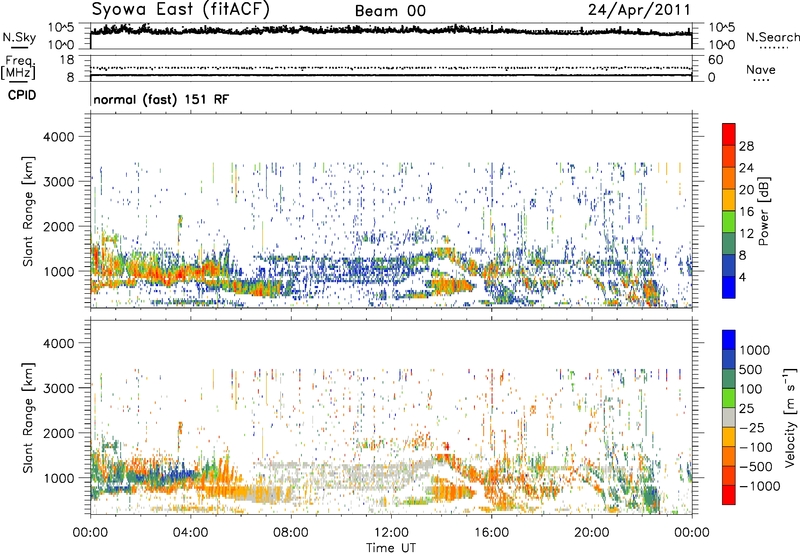
Task: Click the 'Freq. [MHz]' label
Action: click(x=19, y=67)
